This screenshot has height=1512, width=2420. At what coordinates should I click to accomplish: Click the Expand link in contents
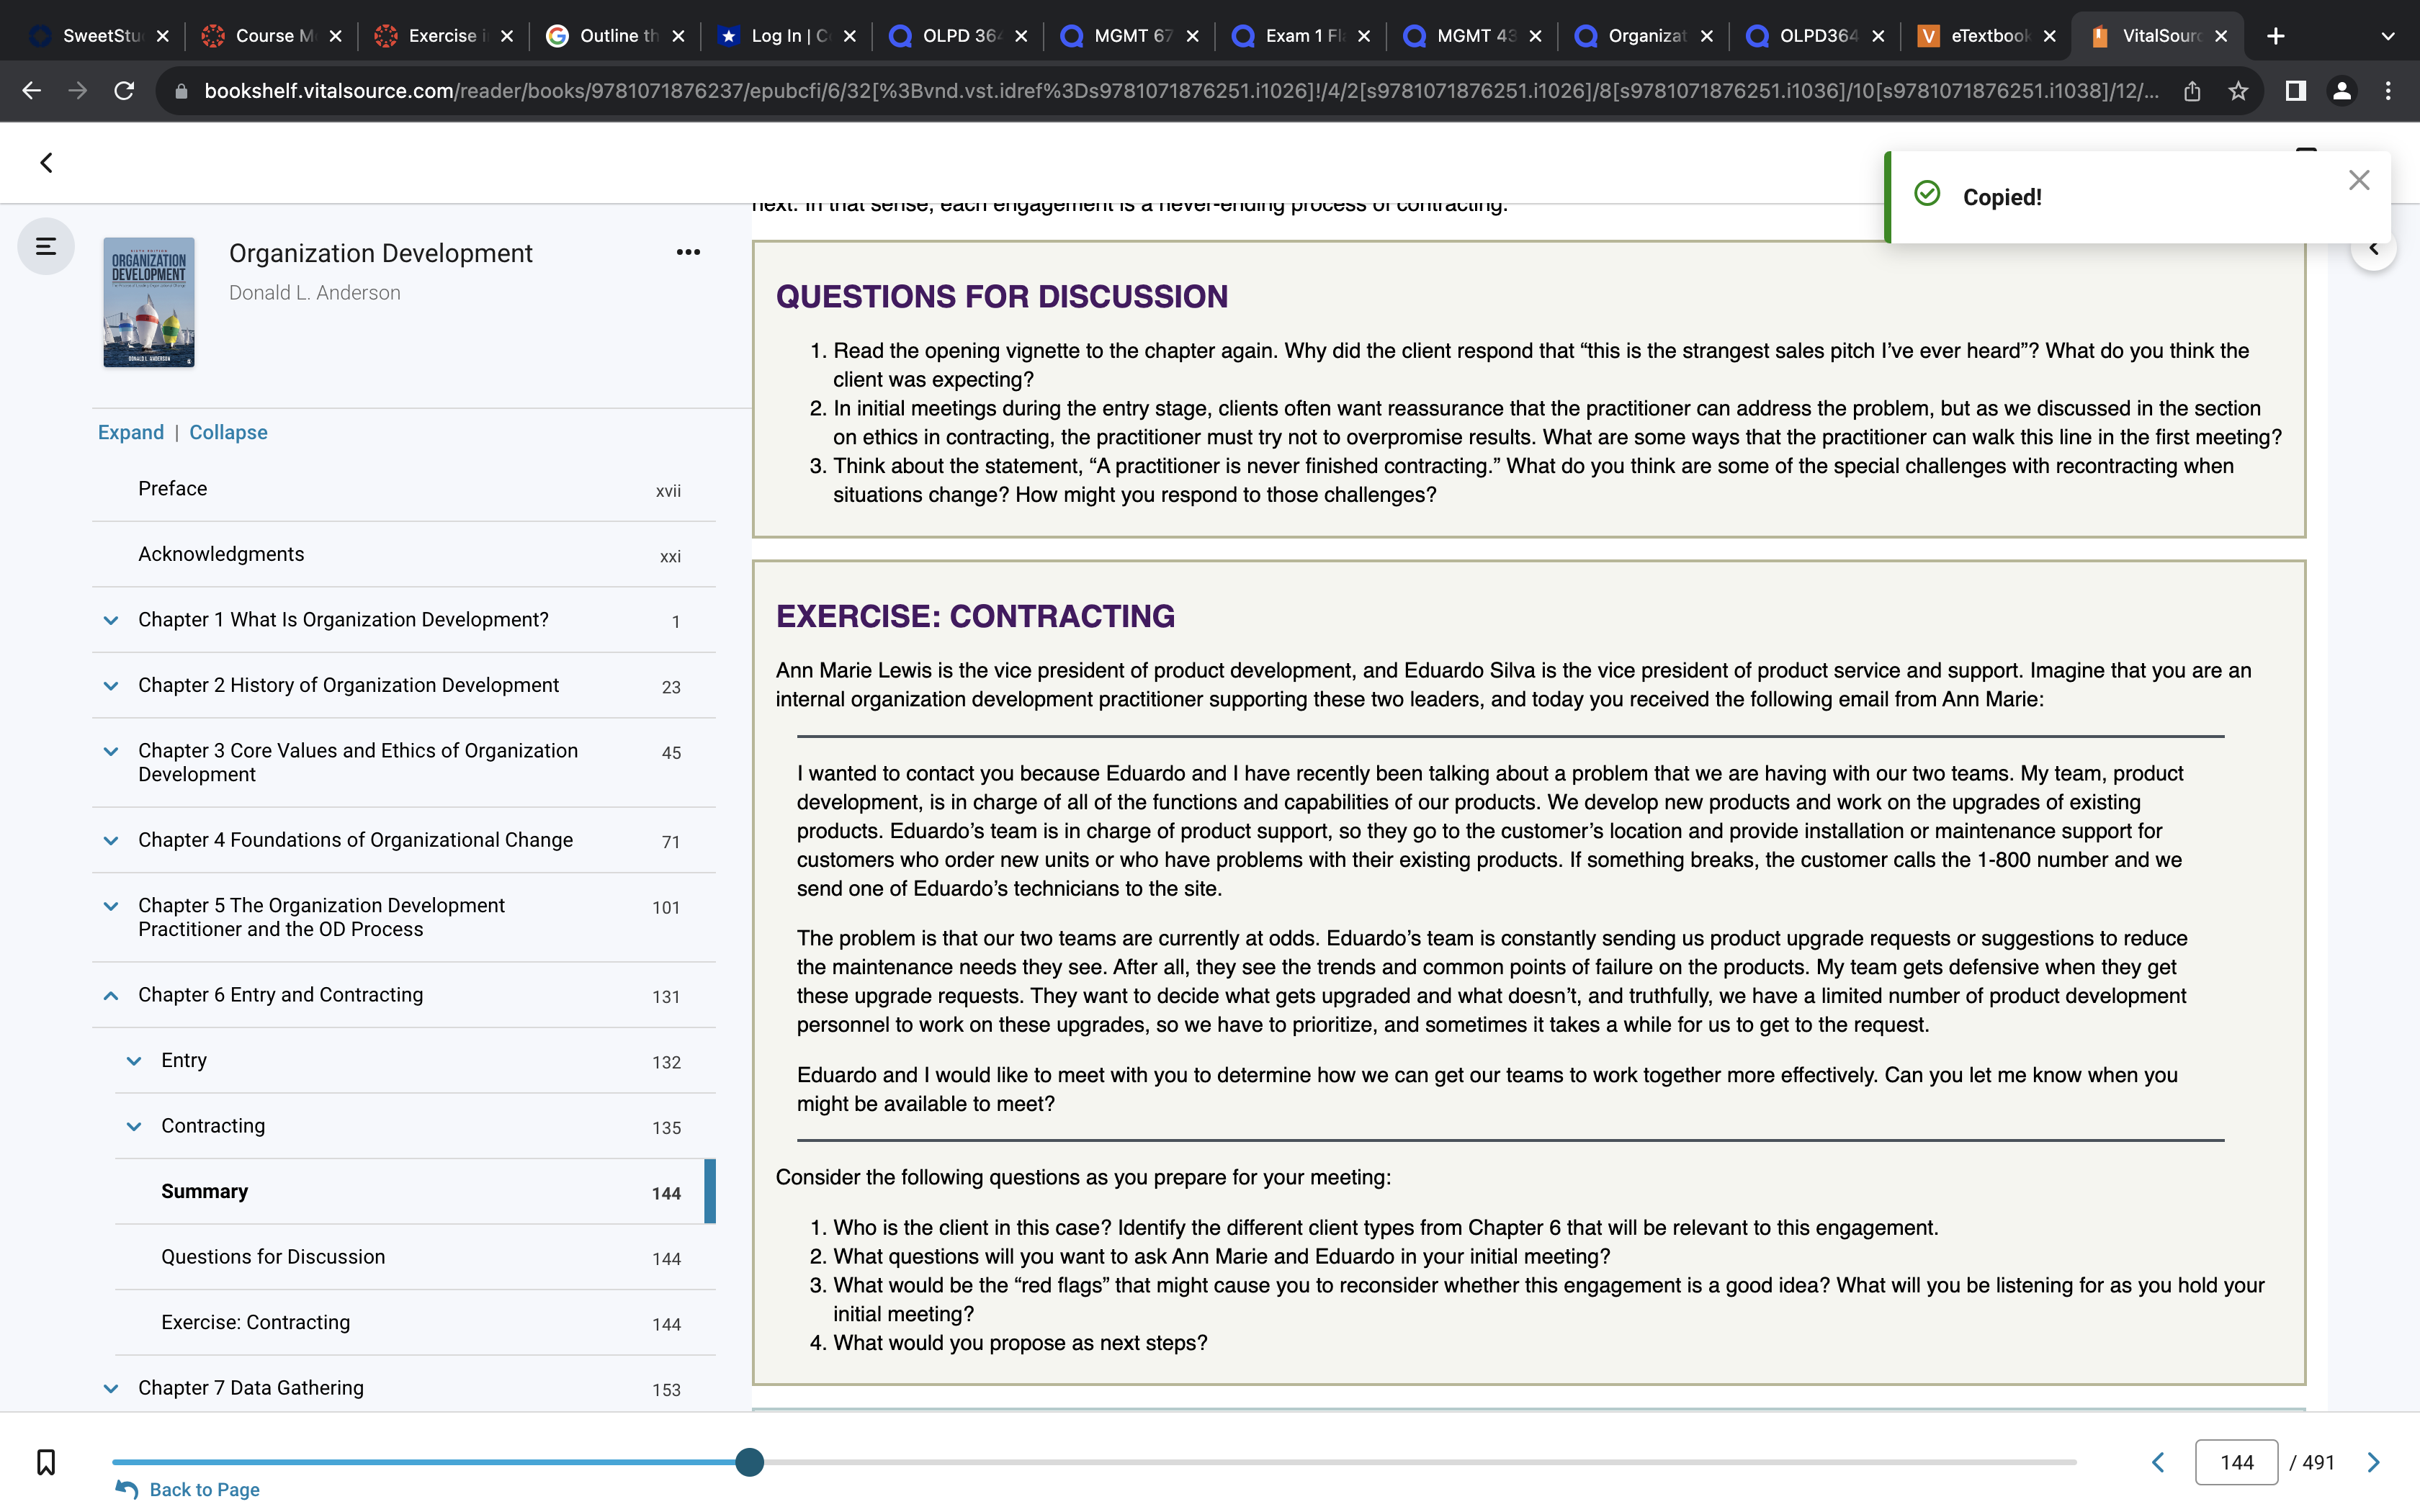tap(131, 433)
